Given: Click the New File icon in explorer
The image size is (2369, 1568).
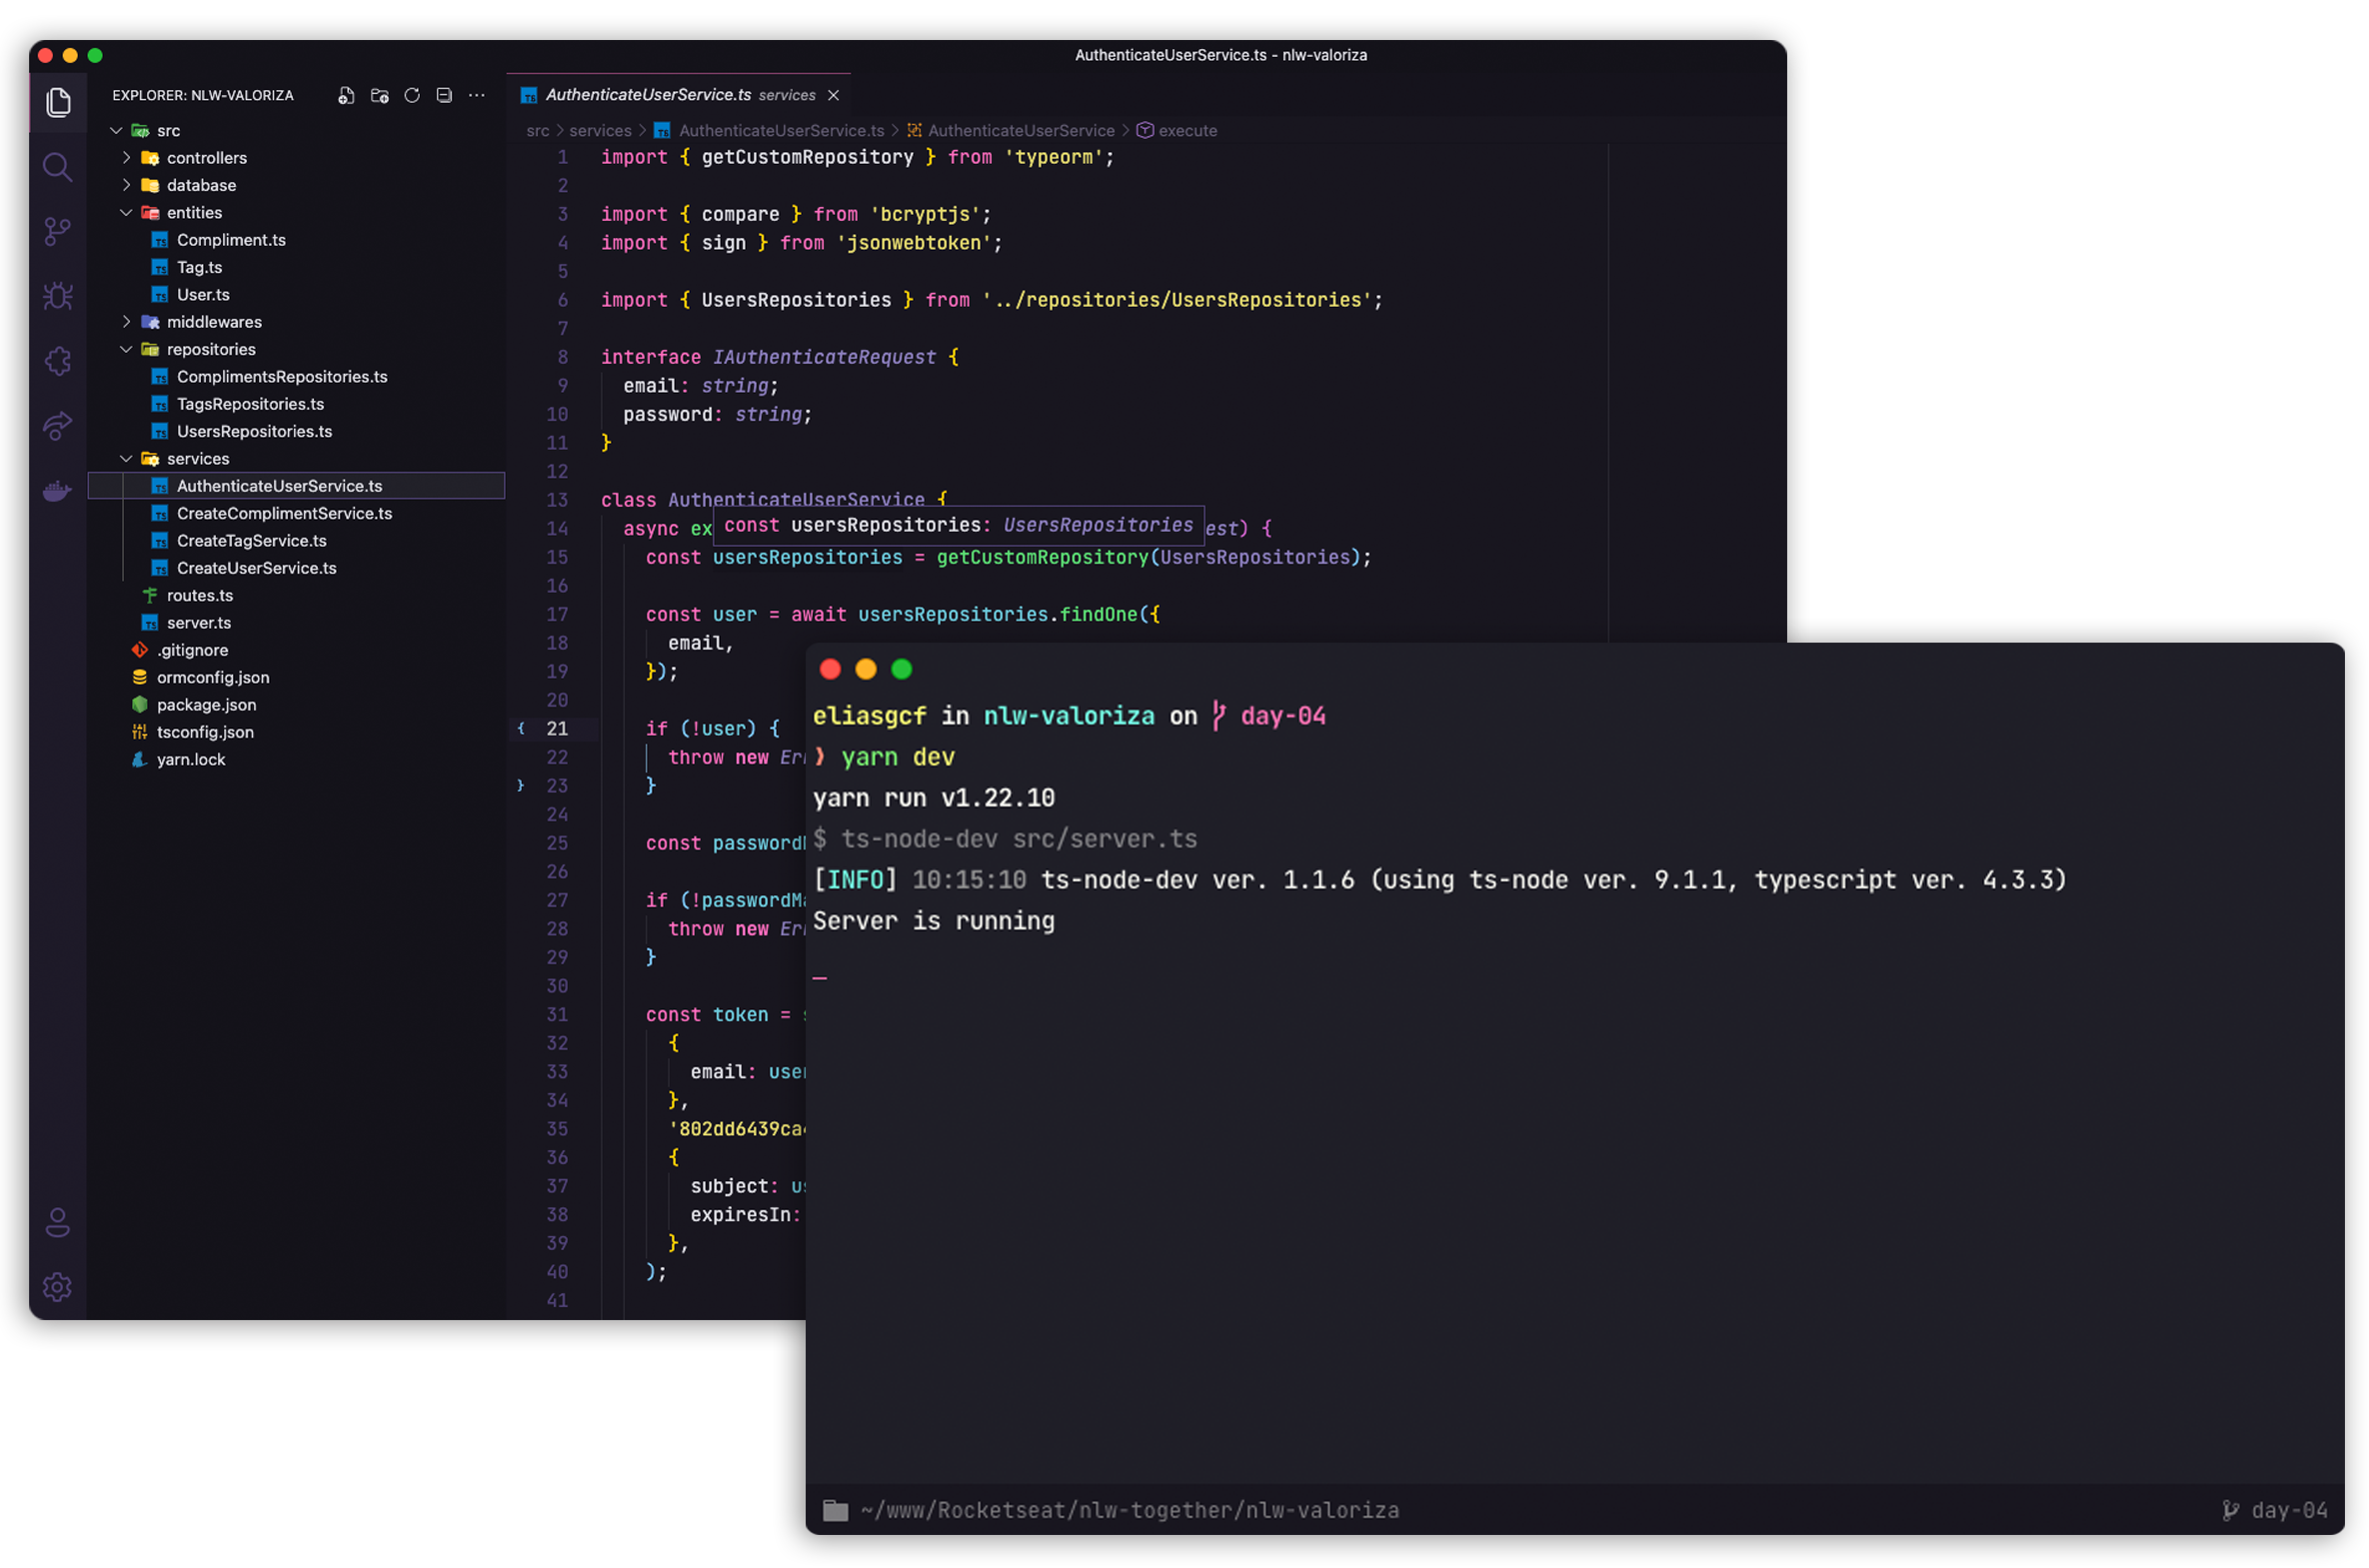Looking at the screenshot, I should point(346,95).
